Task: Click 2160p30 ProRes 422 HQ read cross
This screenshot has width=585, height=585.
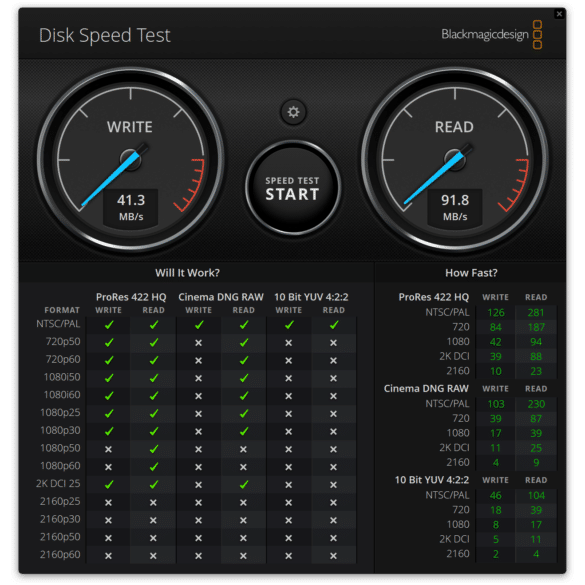Action: point(153,520)
